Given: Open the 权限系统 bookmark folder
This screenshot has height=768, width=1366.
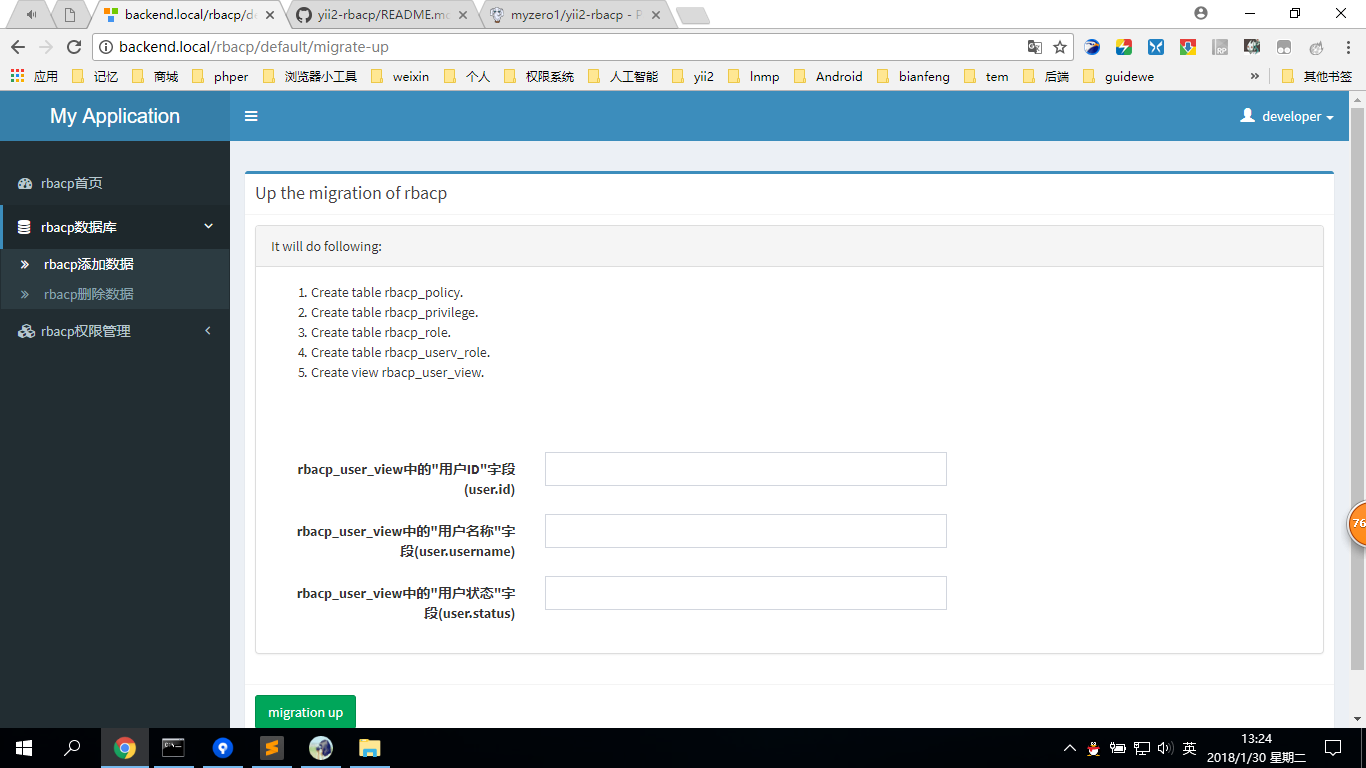Looking at the screenshot, I should tap(539, 76).
